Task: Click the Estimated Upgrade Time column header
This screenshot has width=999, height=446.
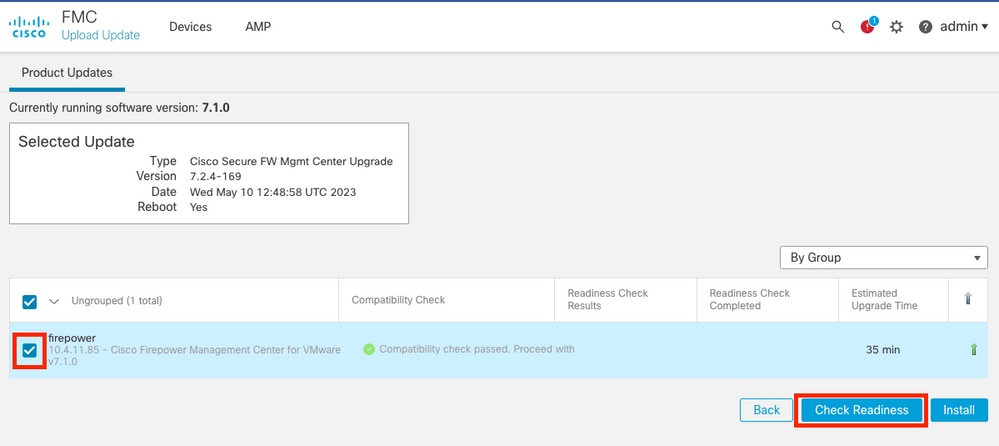Action: 884,299
